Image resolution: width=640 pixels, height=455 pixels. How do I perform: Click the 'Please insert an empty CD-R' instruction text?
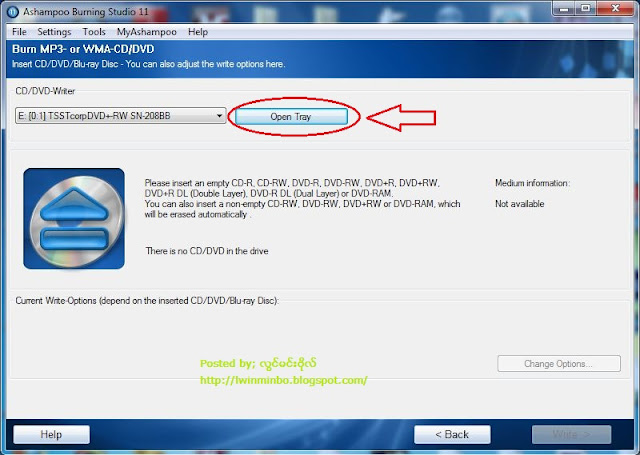tap(302, 199)
